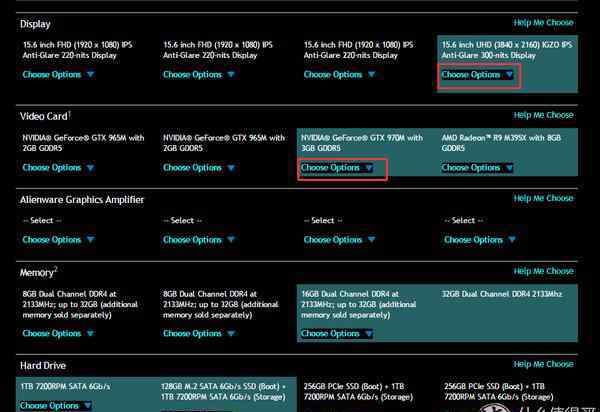The height and width of the screenshot is (412, 600).
Task: Select the AMD Radeon R9 M395X 8GB text
Action: [x=501, y=143]
